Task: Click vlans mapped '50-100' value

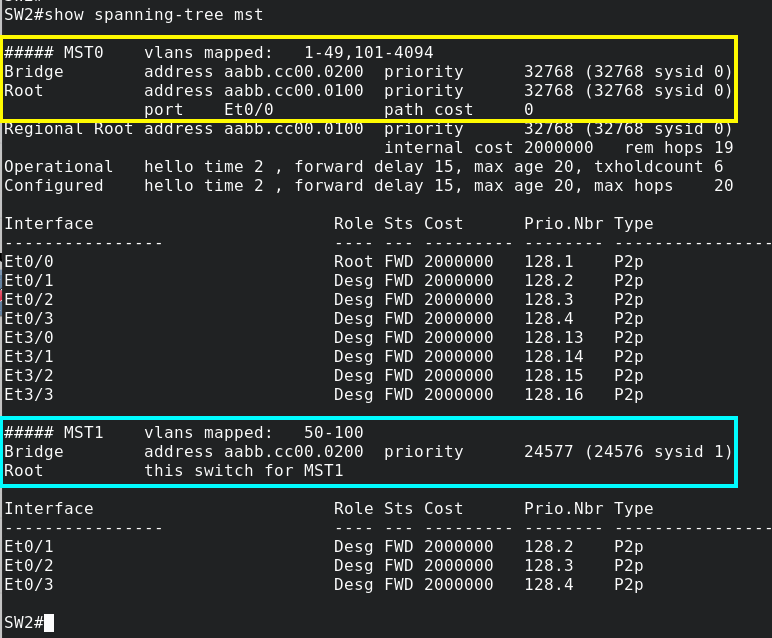Action: pos(334,432)
